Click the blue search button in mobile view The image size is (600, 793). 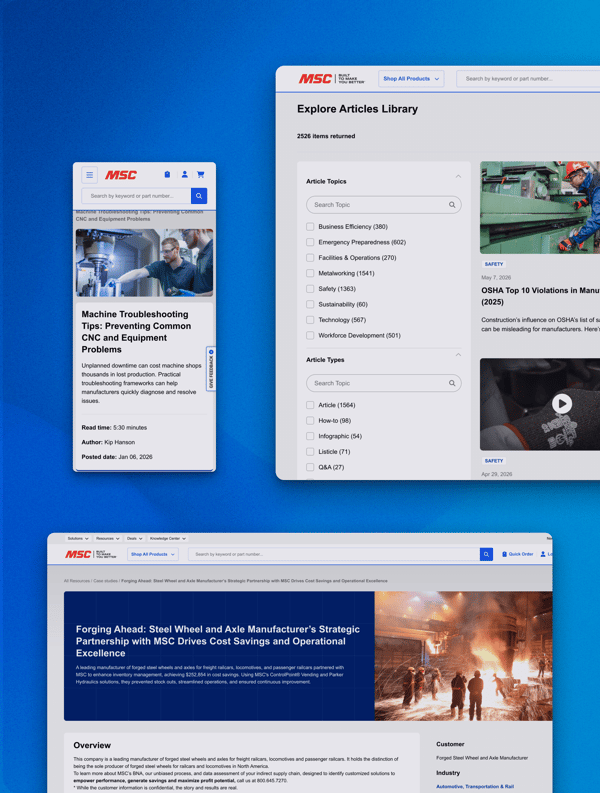[199, 196]
